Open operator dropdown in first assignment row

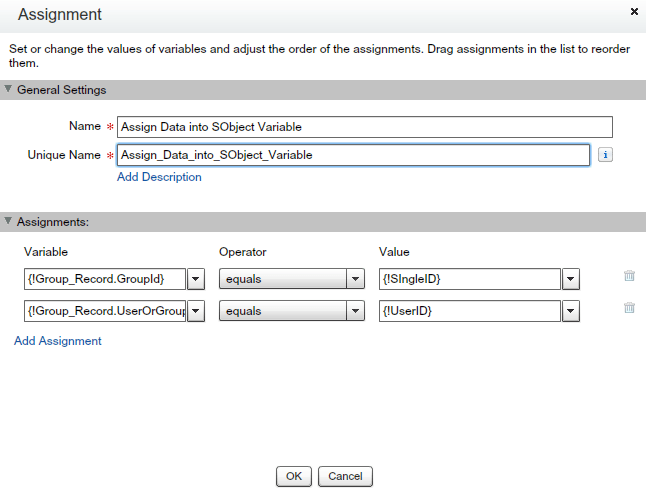click(x=355, y=279)
